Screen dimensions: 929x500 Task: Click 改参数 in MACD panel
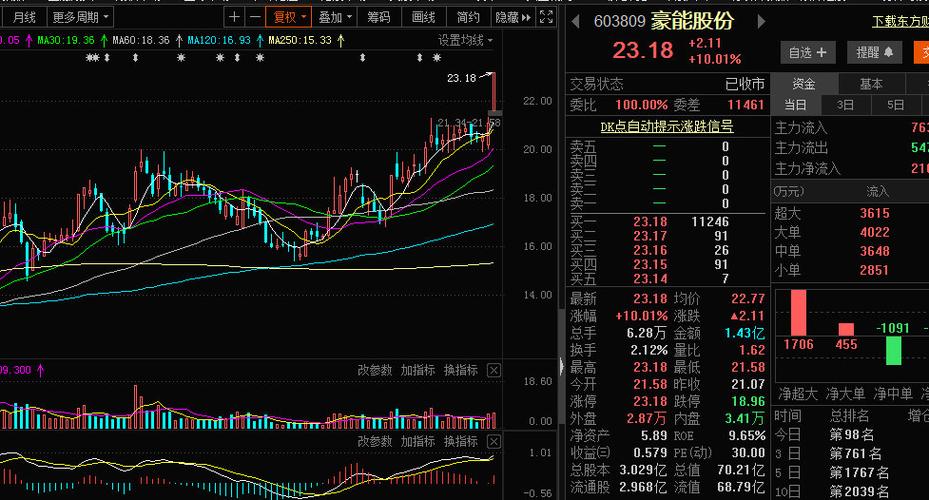374,441
